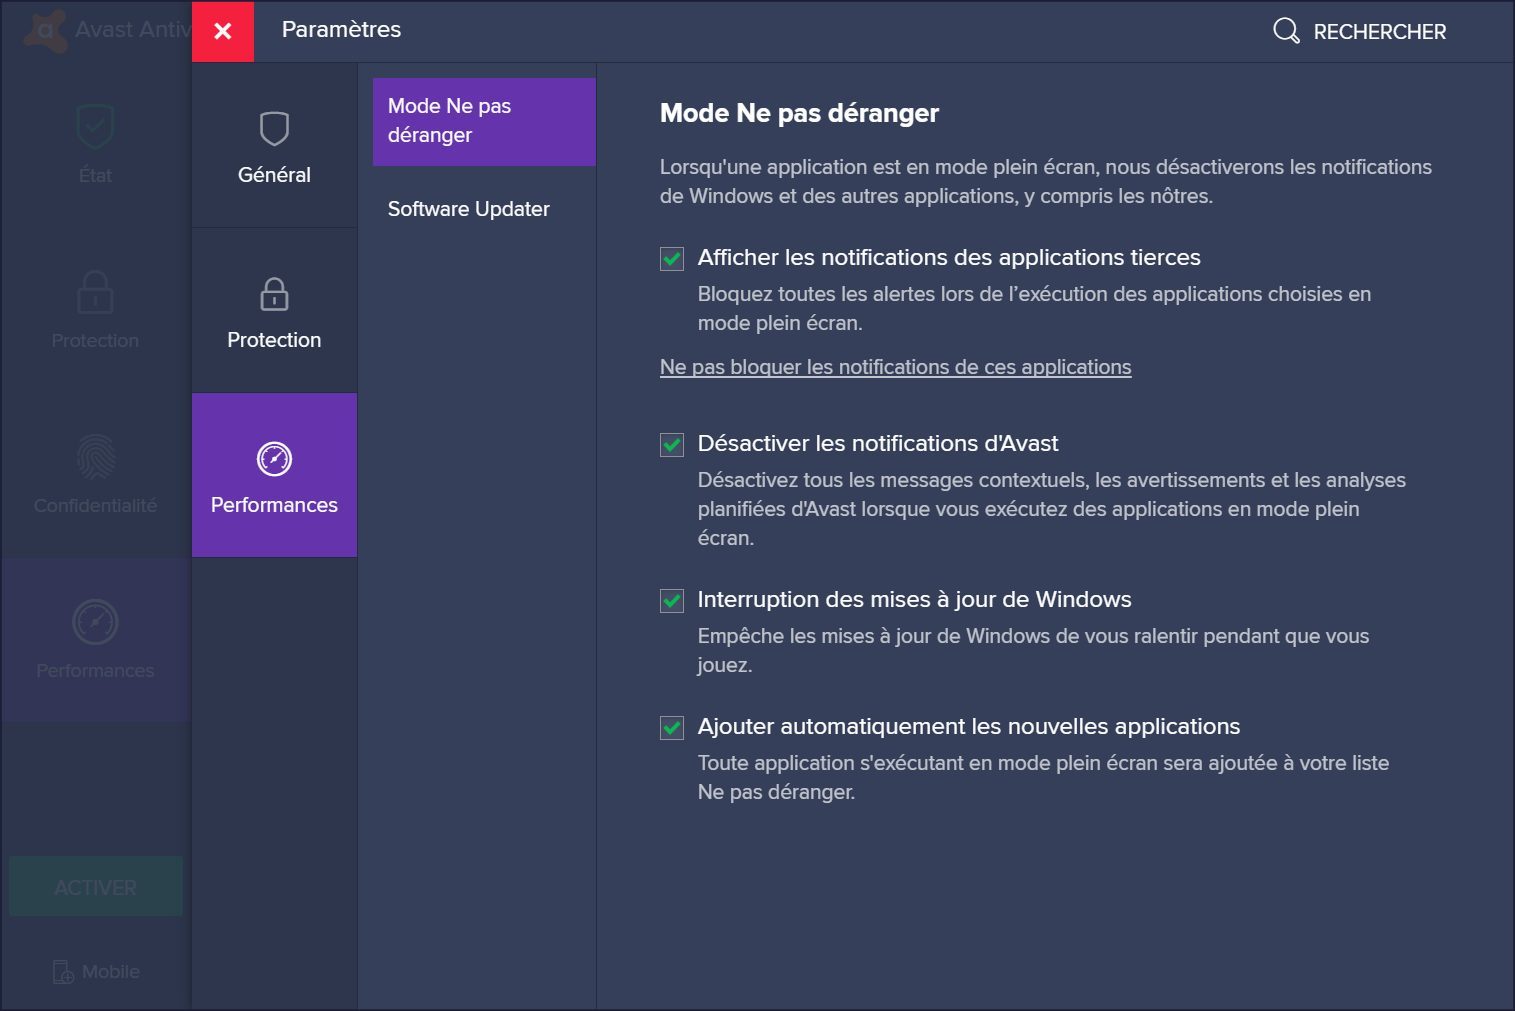Switch to Software Updater tab
The height and width of the screenshot is (1011, 1515).
click(469, 209)
